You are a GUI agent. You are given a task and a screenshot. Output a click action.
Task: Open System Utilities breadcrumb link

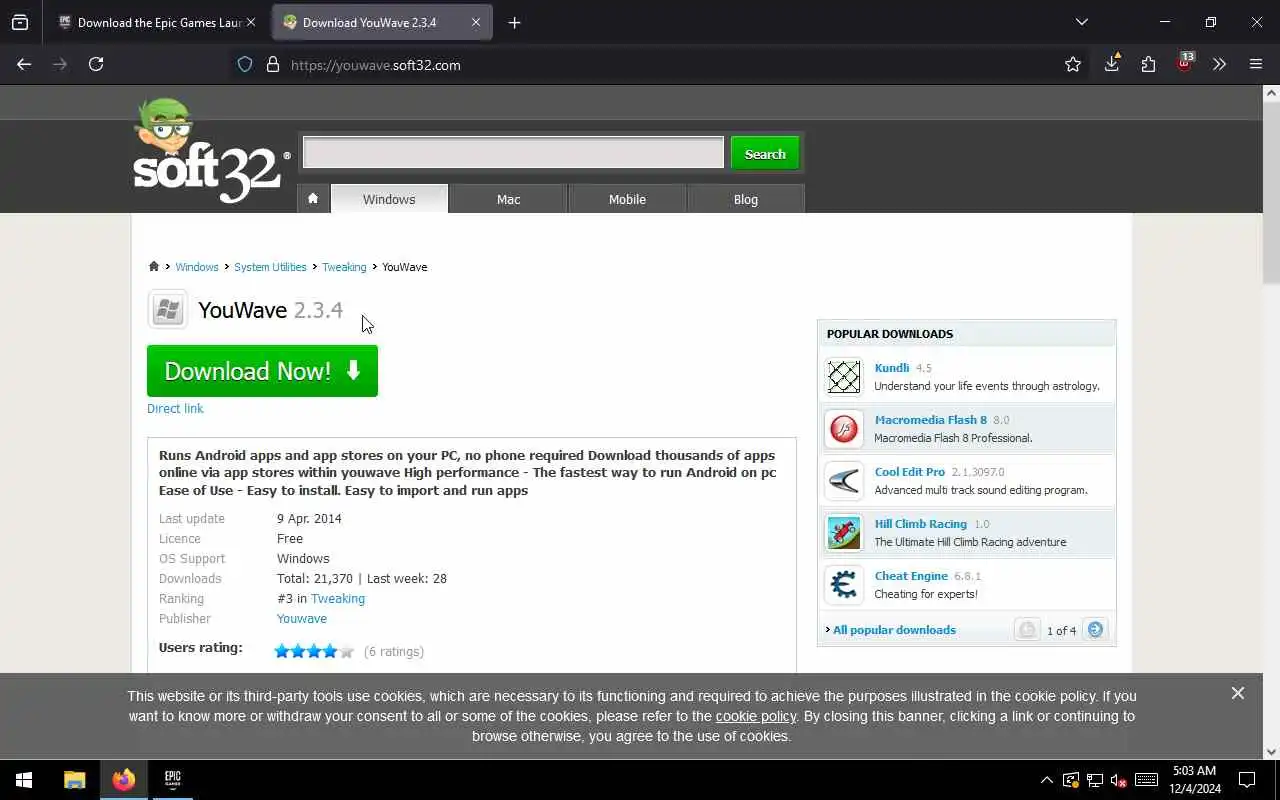[x=270, y=267]
